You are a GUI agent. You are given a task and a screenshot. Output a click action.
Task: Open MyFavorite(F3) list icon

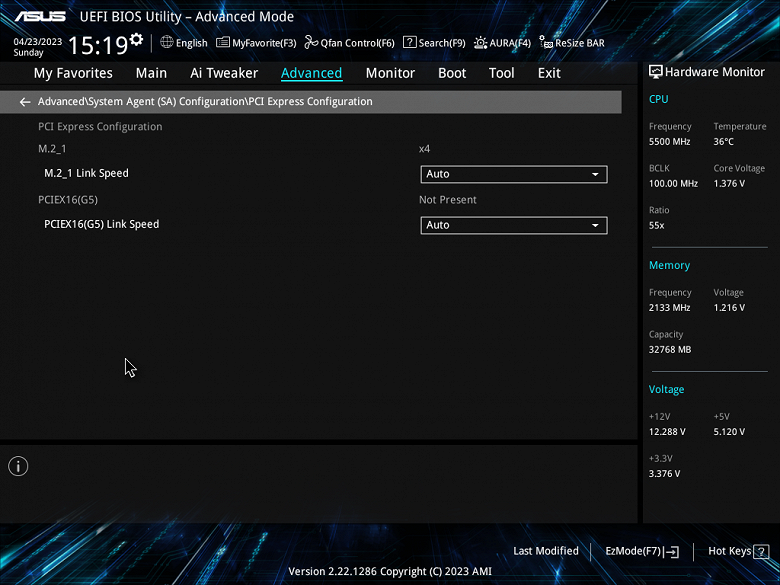(x=223, y=42)
